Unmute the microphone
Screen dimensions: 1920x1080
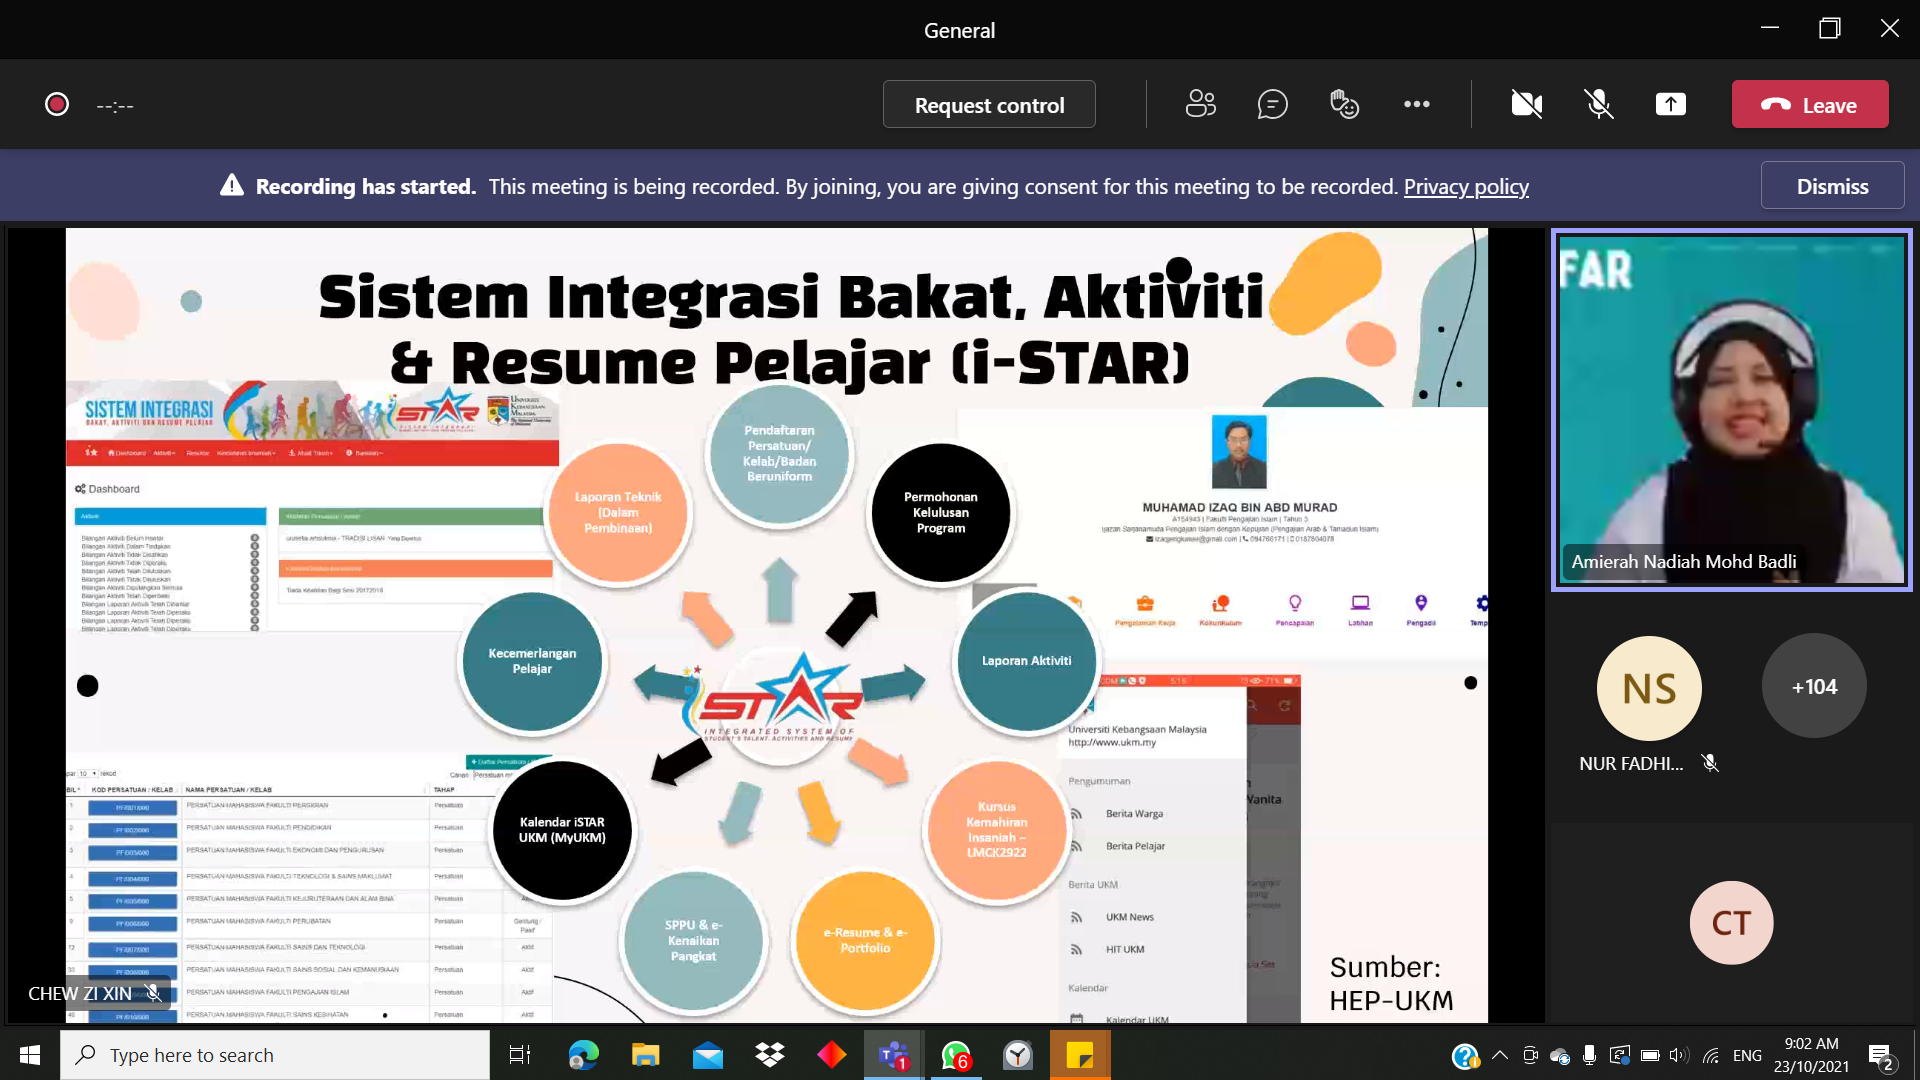pos(1598,104)
